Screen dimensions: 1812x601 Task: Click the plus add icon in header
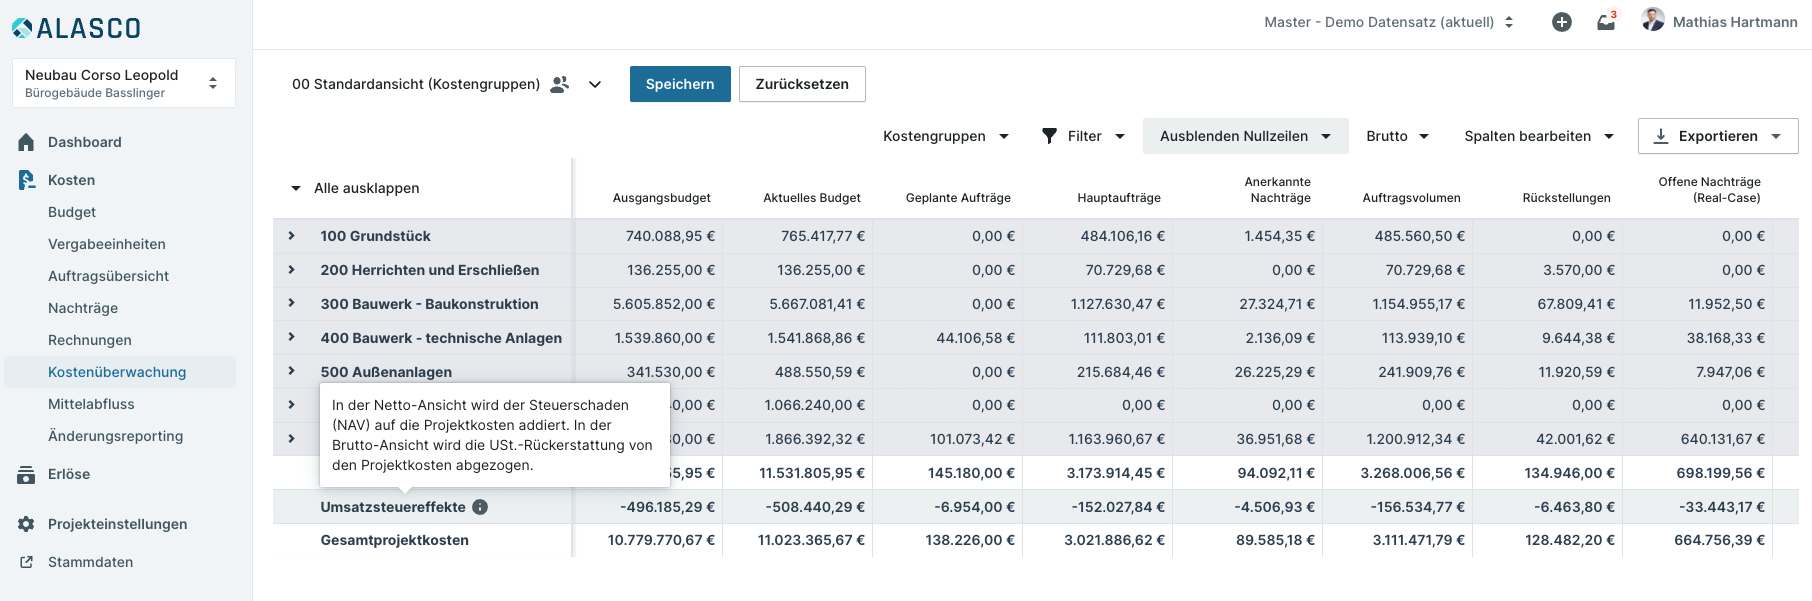1561,22
